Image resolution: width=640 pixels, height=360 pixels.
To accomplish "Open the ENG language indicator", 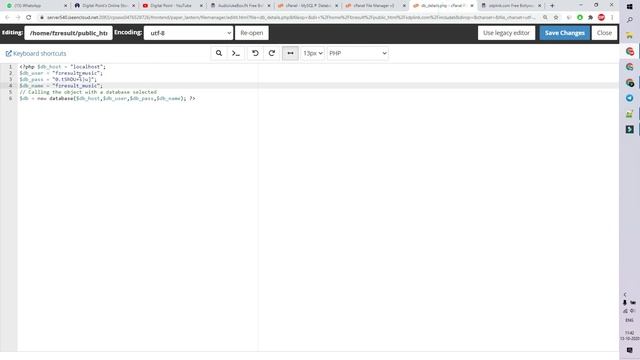I will (629, 320).
